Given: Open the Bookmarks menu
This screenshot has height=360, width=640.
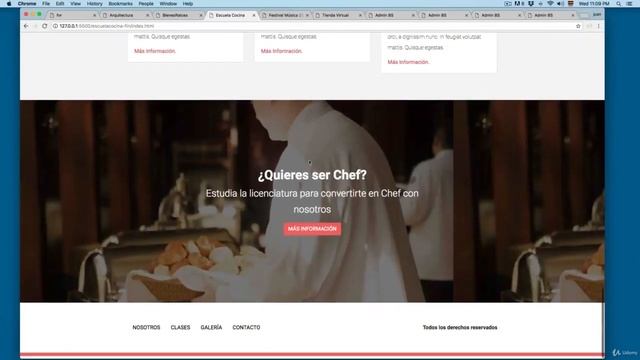Looking at the screenshot, I should coord(120,4).
